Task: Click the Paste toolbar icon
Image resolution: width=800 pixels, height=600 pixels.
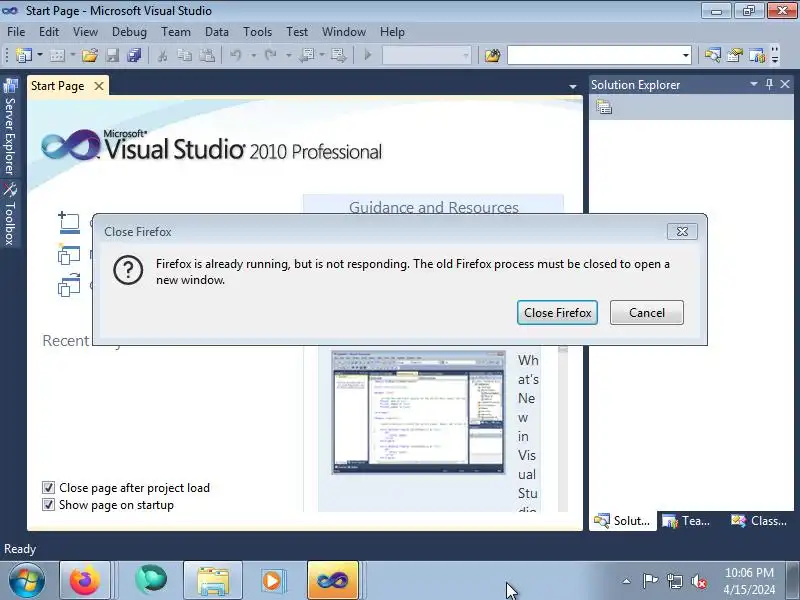Action: 207,55
